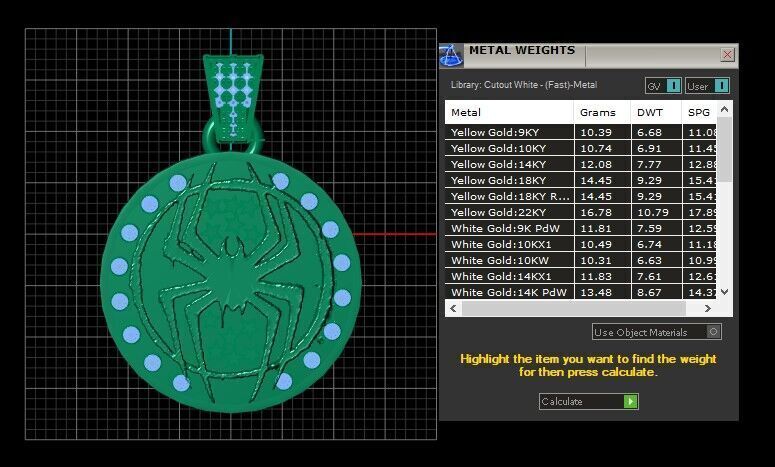The height and width of the screenshot is (467, 775).
Task: Click the 16.78 grams value
Action: pos(596,212)
